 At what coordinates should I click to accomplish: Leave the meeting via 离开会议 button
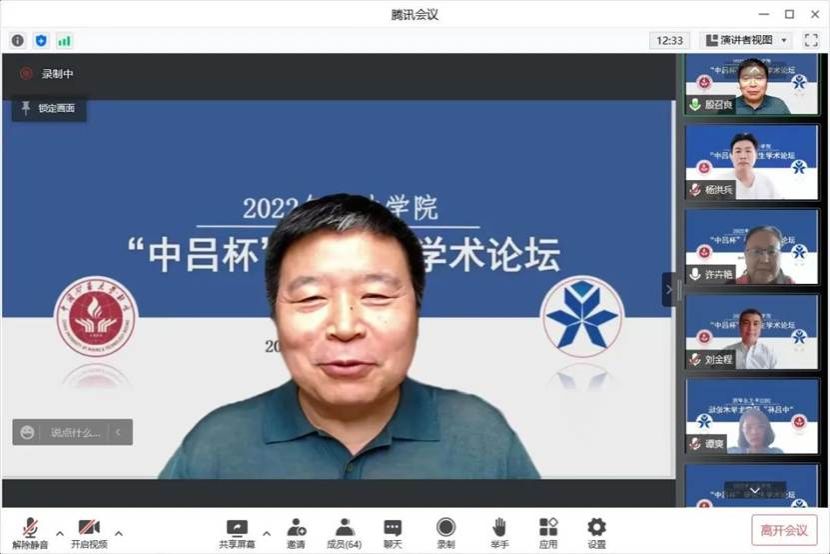[784, 530]
